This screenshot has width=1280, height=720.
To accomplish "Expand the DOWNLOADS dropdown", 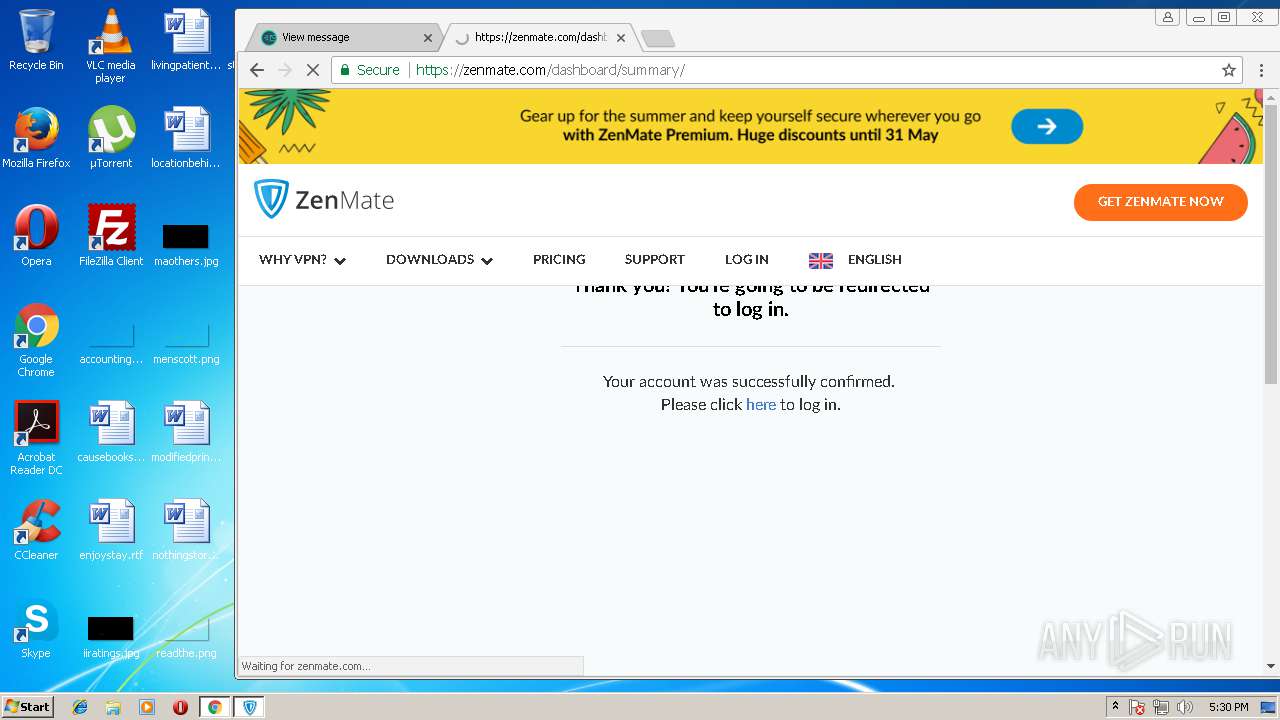I will pos(439,260).
